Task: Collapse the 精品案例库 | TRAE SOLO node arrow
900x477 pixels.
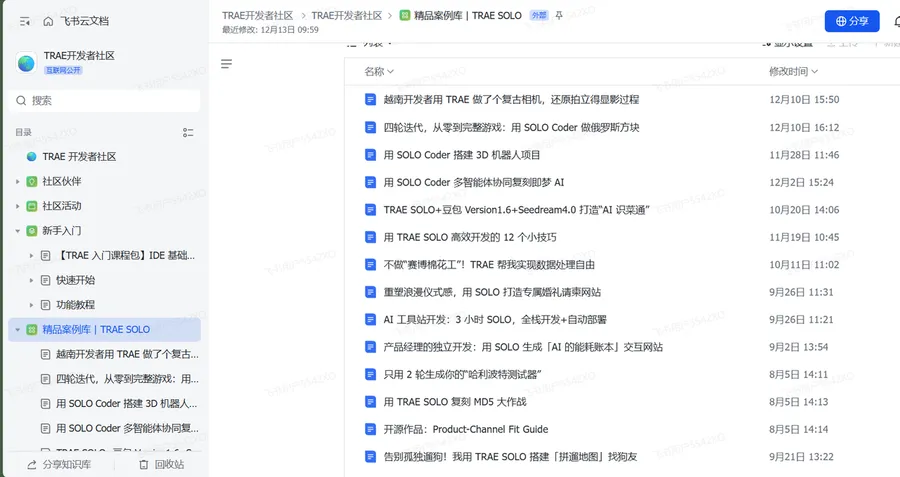Action: (x=17, y=329)
